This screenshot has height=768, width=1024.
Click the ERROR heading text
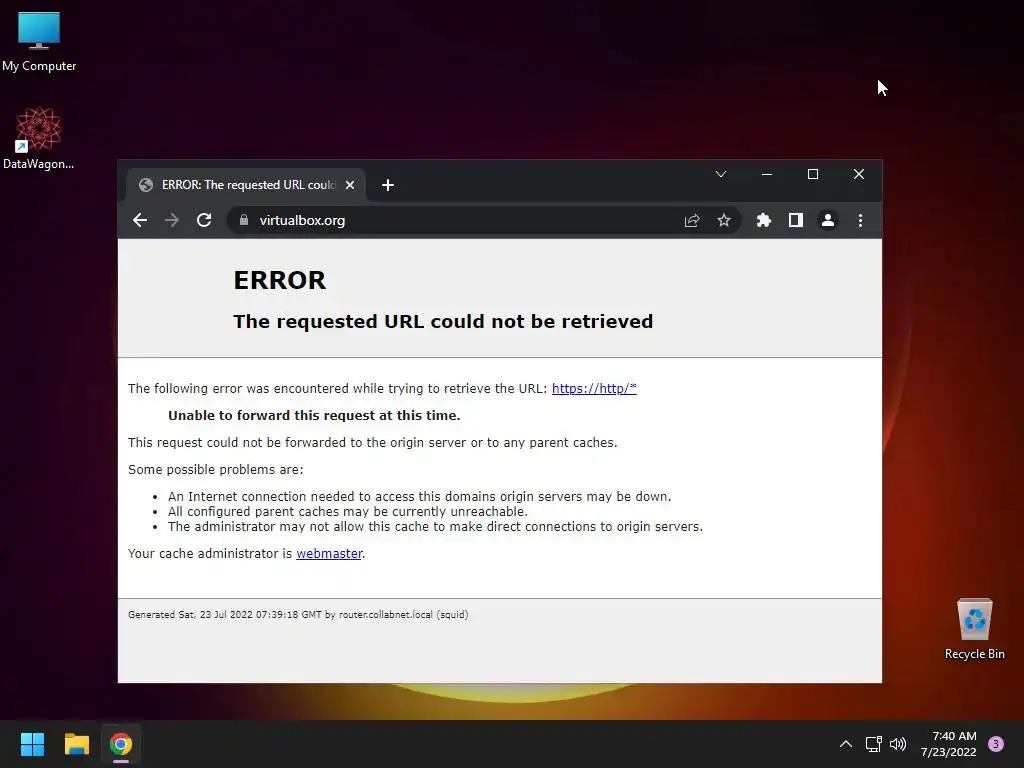pyautogui.click(x=280, y=280)
